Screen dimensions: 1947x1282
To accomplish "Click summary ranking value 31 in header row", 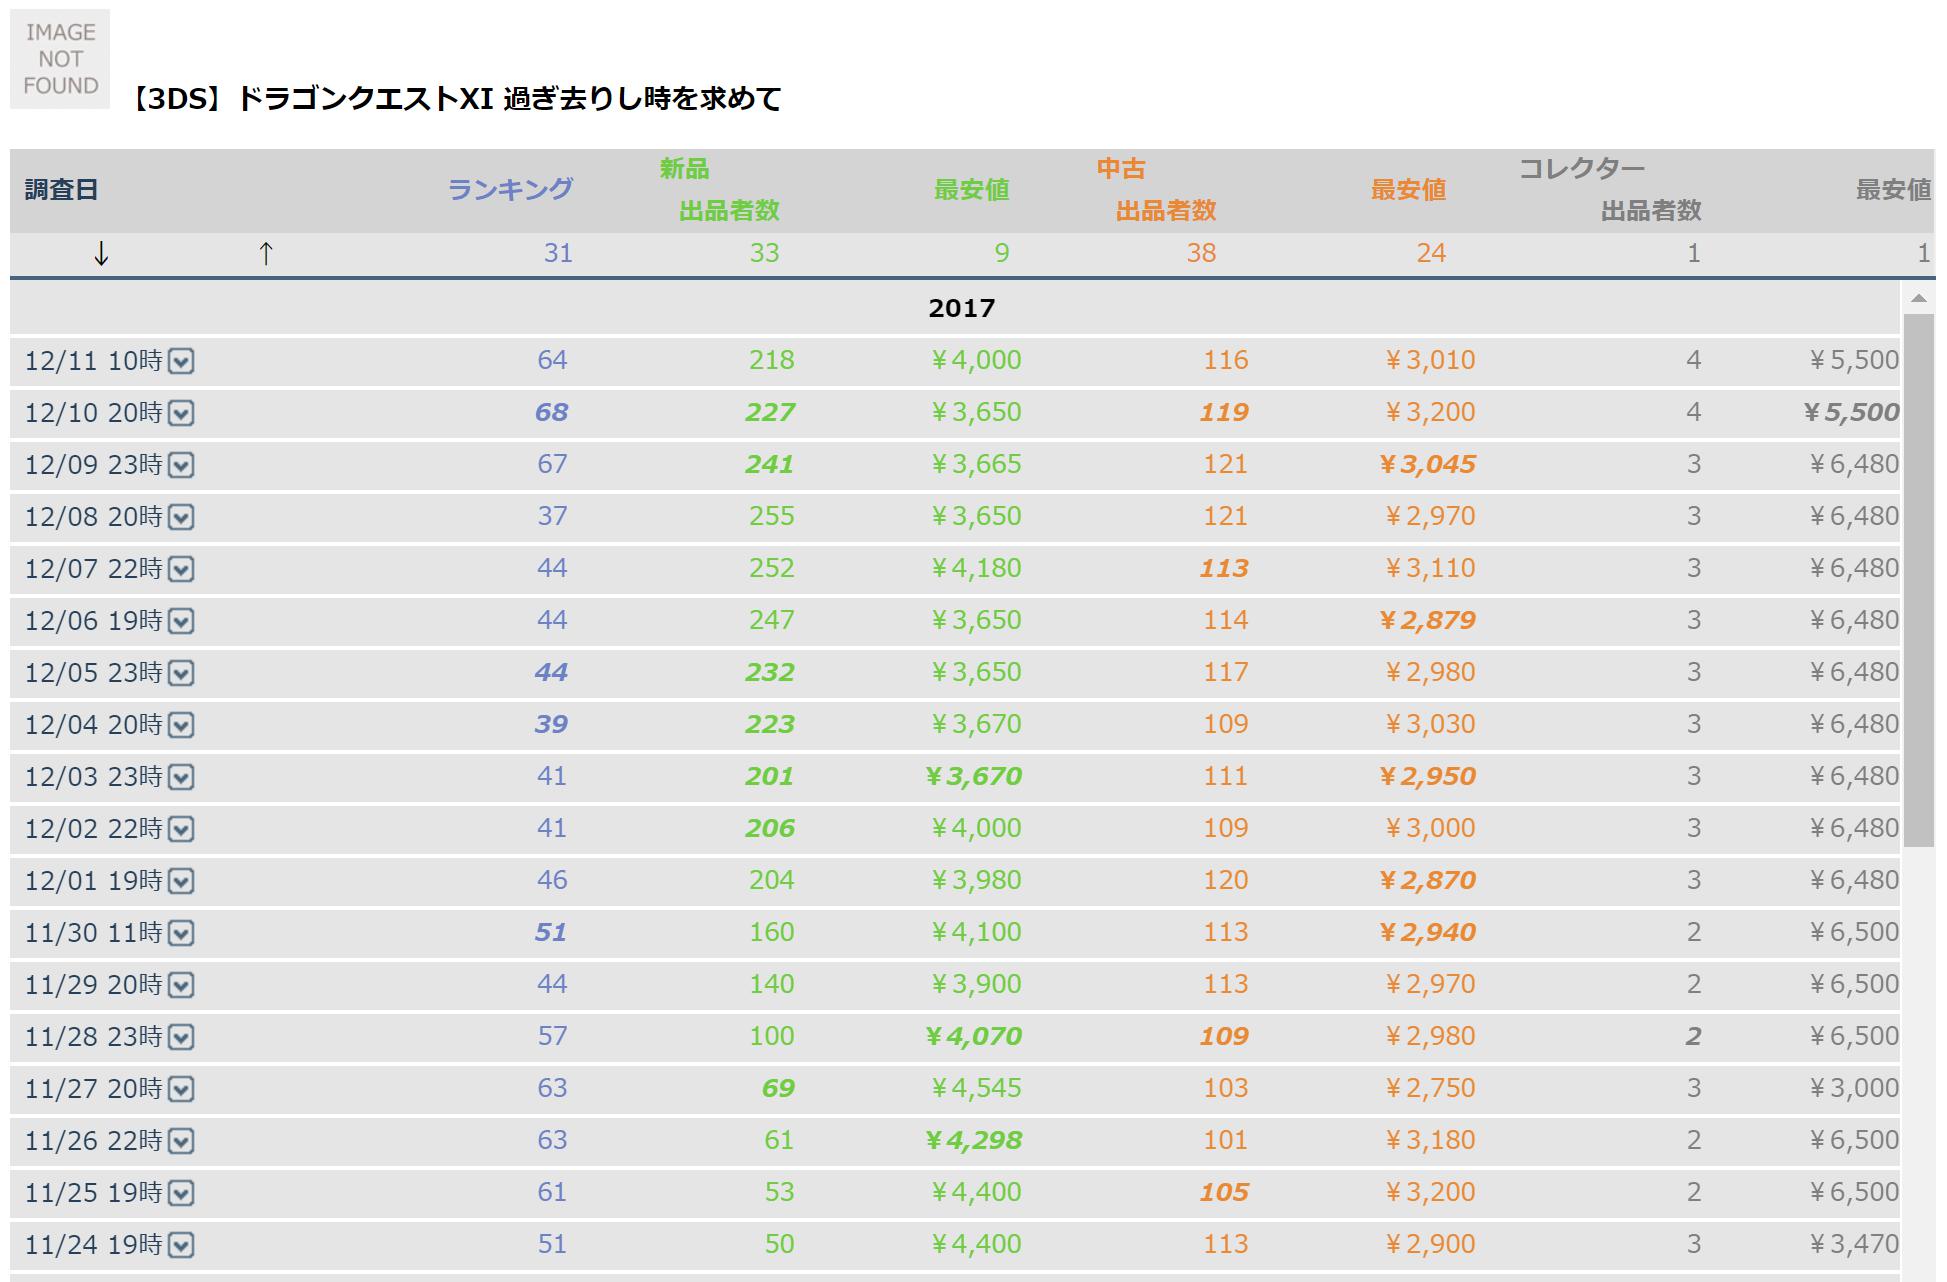I will (558, 253).
